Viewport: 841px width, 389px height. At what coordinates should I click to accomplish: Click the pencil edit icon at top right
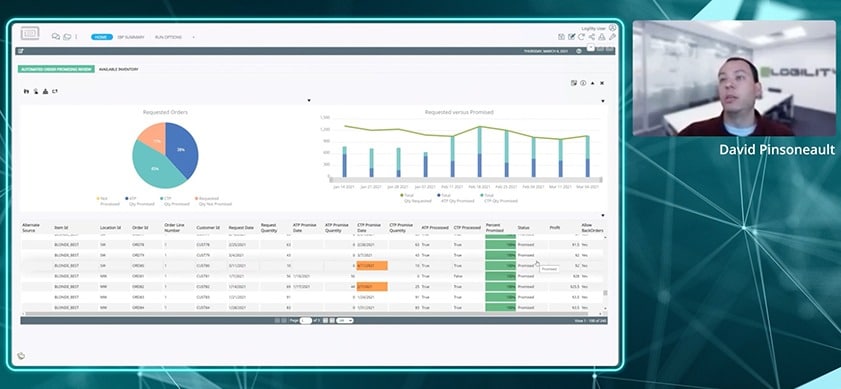point(612,36)
